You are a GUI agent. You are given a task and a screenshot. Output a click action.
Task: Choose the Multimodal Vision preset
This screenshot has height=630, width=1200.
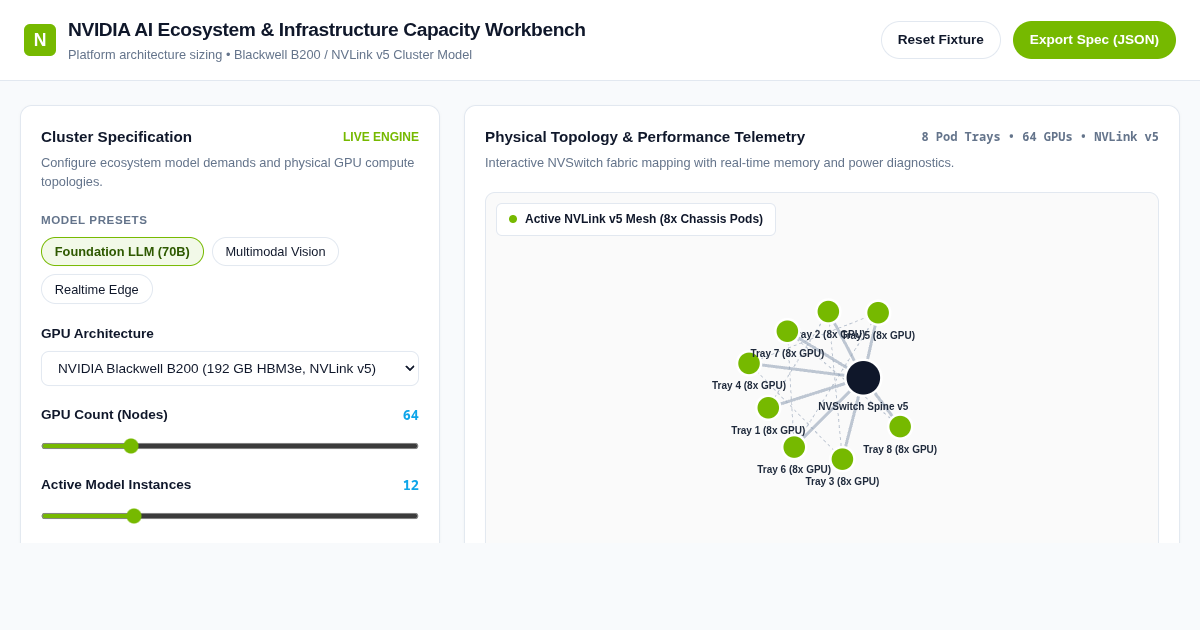coord(275,252)
